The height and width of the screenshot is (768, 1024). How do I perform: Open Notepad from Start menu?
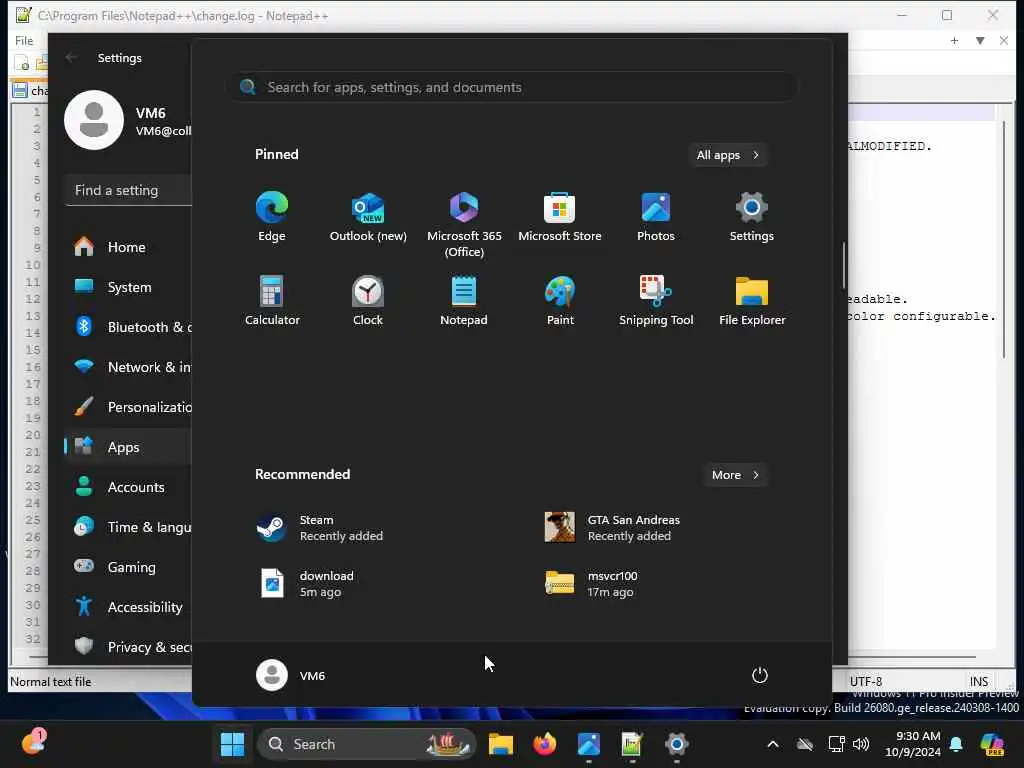(464, 300)
